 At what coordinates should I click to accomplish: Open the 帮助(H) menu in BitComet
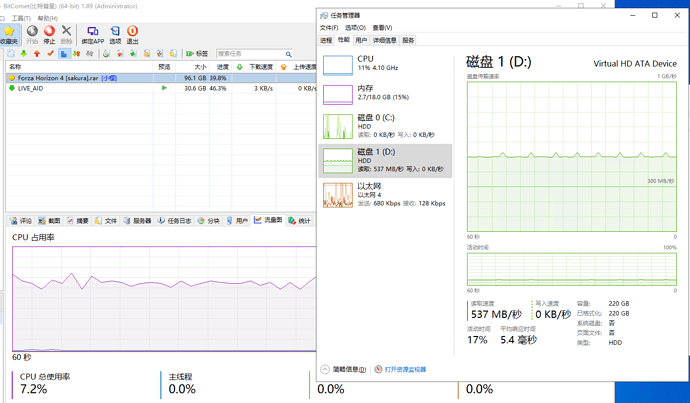pos(48,18)
